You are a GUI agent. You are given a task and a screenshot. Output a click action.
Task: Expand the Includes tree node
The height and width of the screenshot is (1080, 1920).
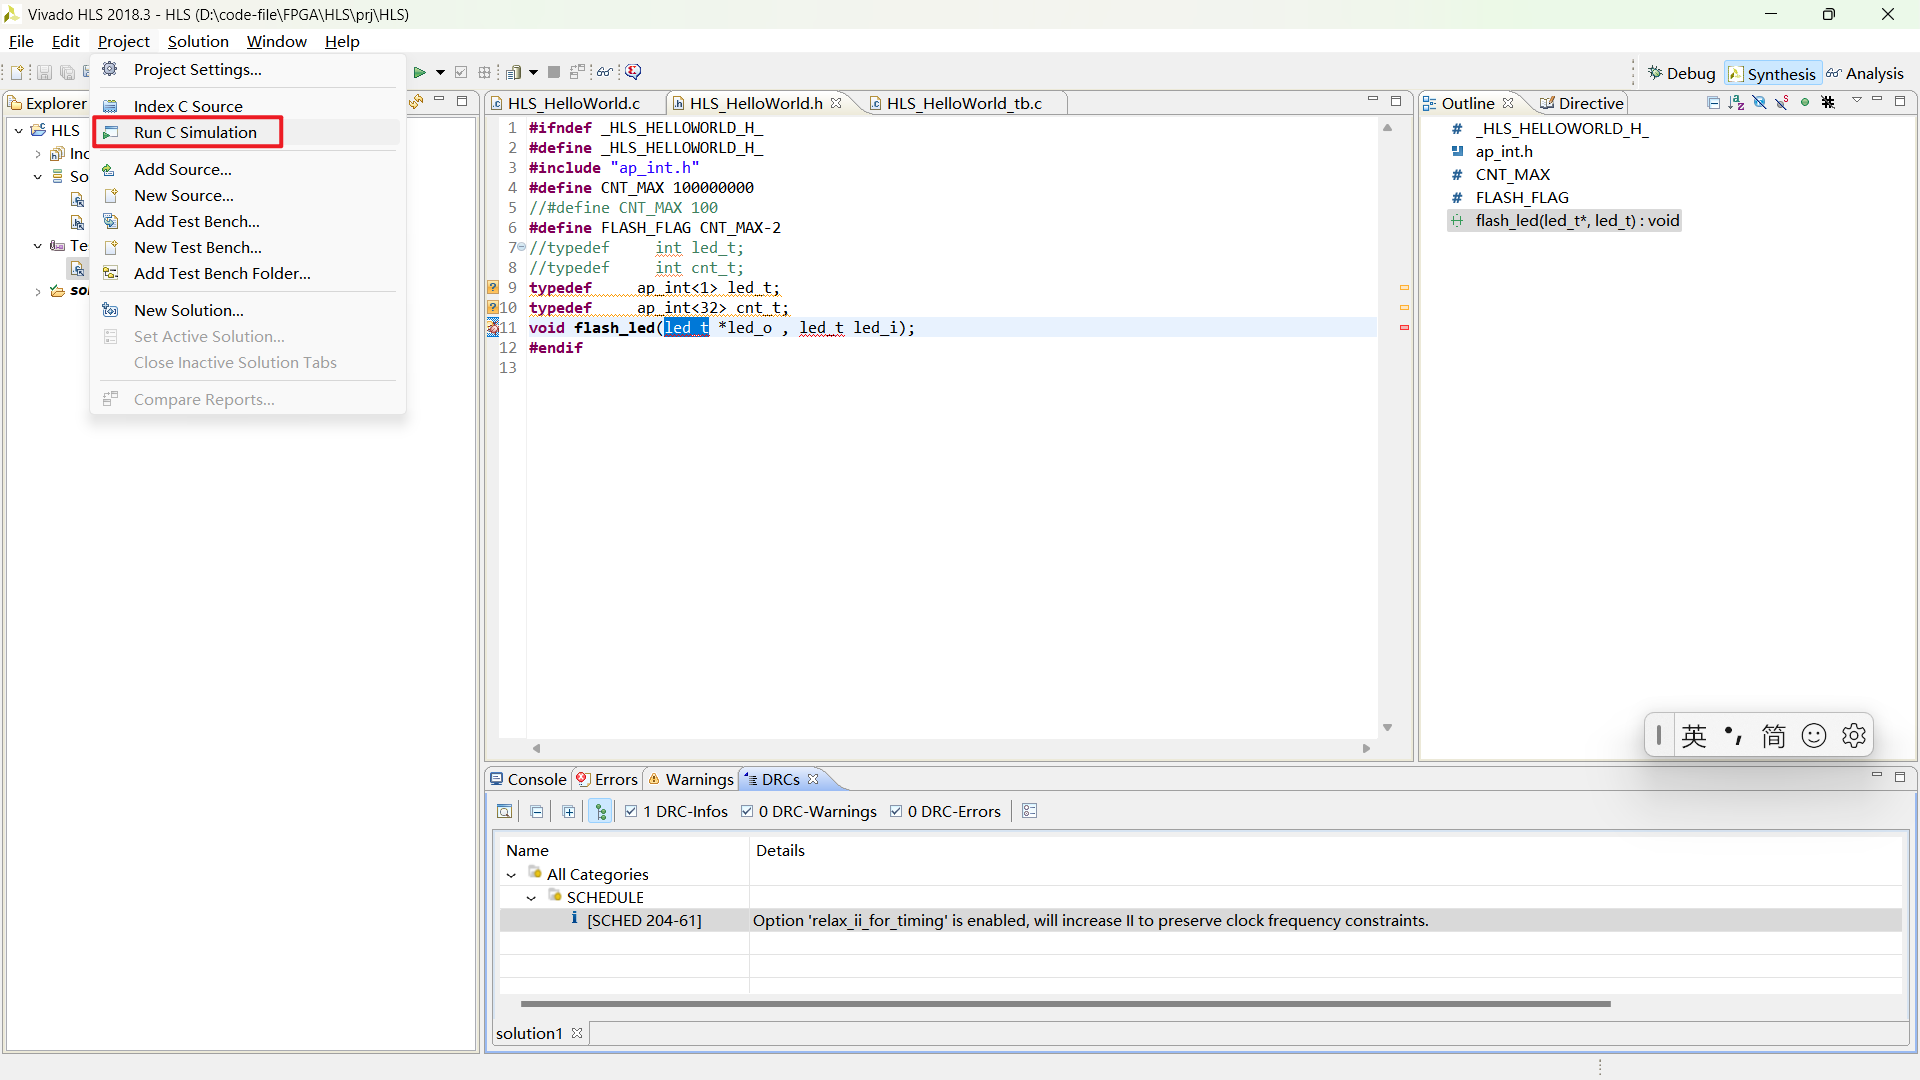click(38, 153)
